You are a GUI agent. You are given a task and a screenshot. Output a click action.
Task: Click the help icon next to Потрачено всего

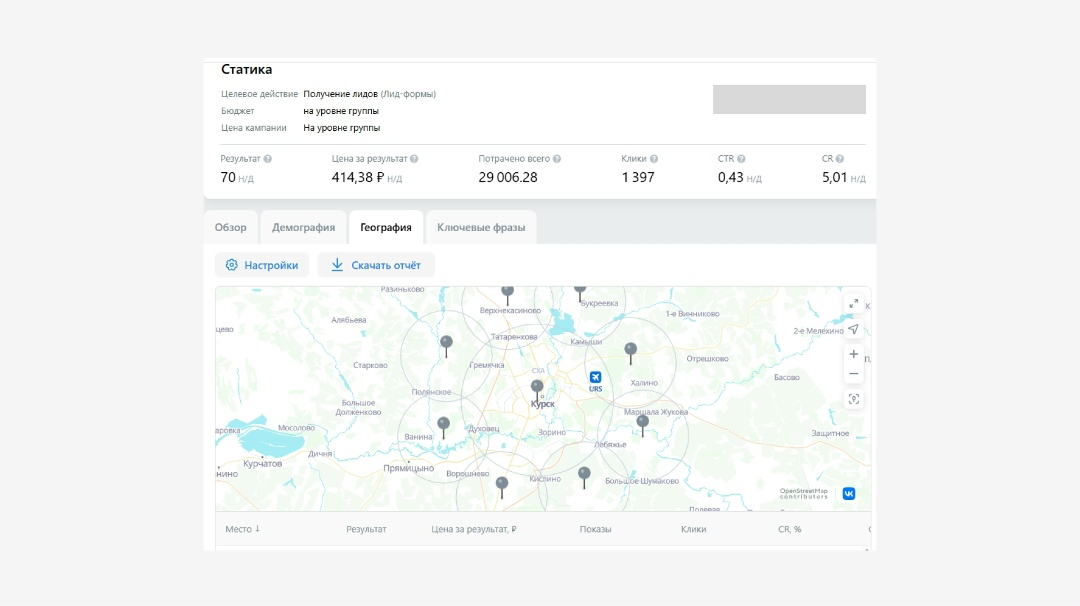(557, 159)
